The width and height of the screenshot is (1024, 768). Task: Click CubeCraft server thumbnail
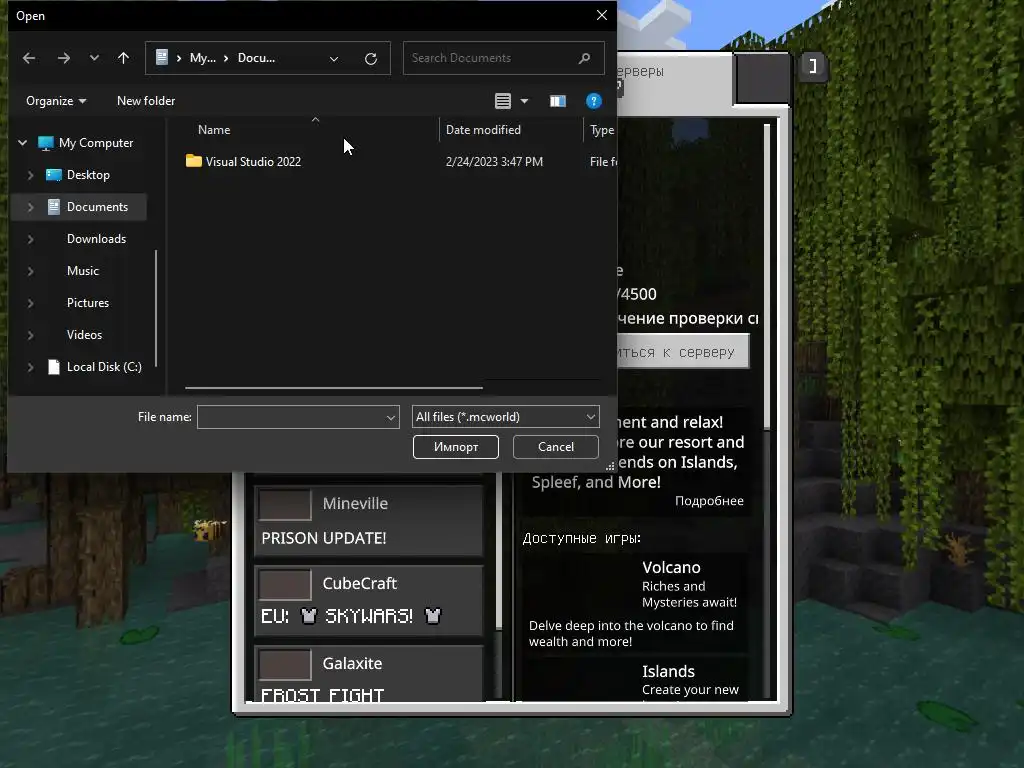pyautogui.click(x=285, y=584)
